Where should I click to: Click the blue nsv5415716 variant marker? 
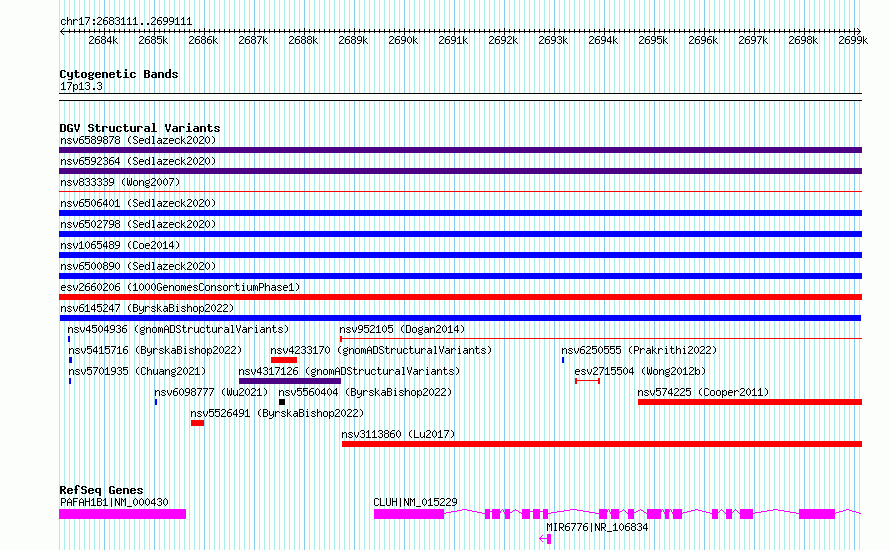pos(70,360)
